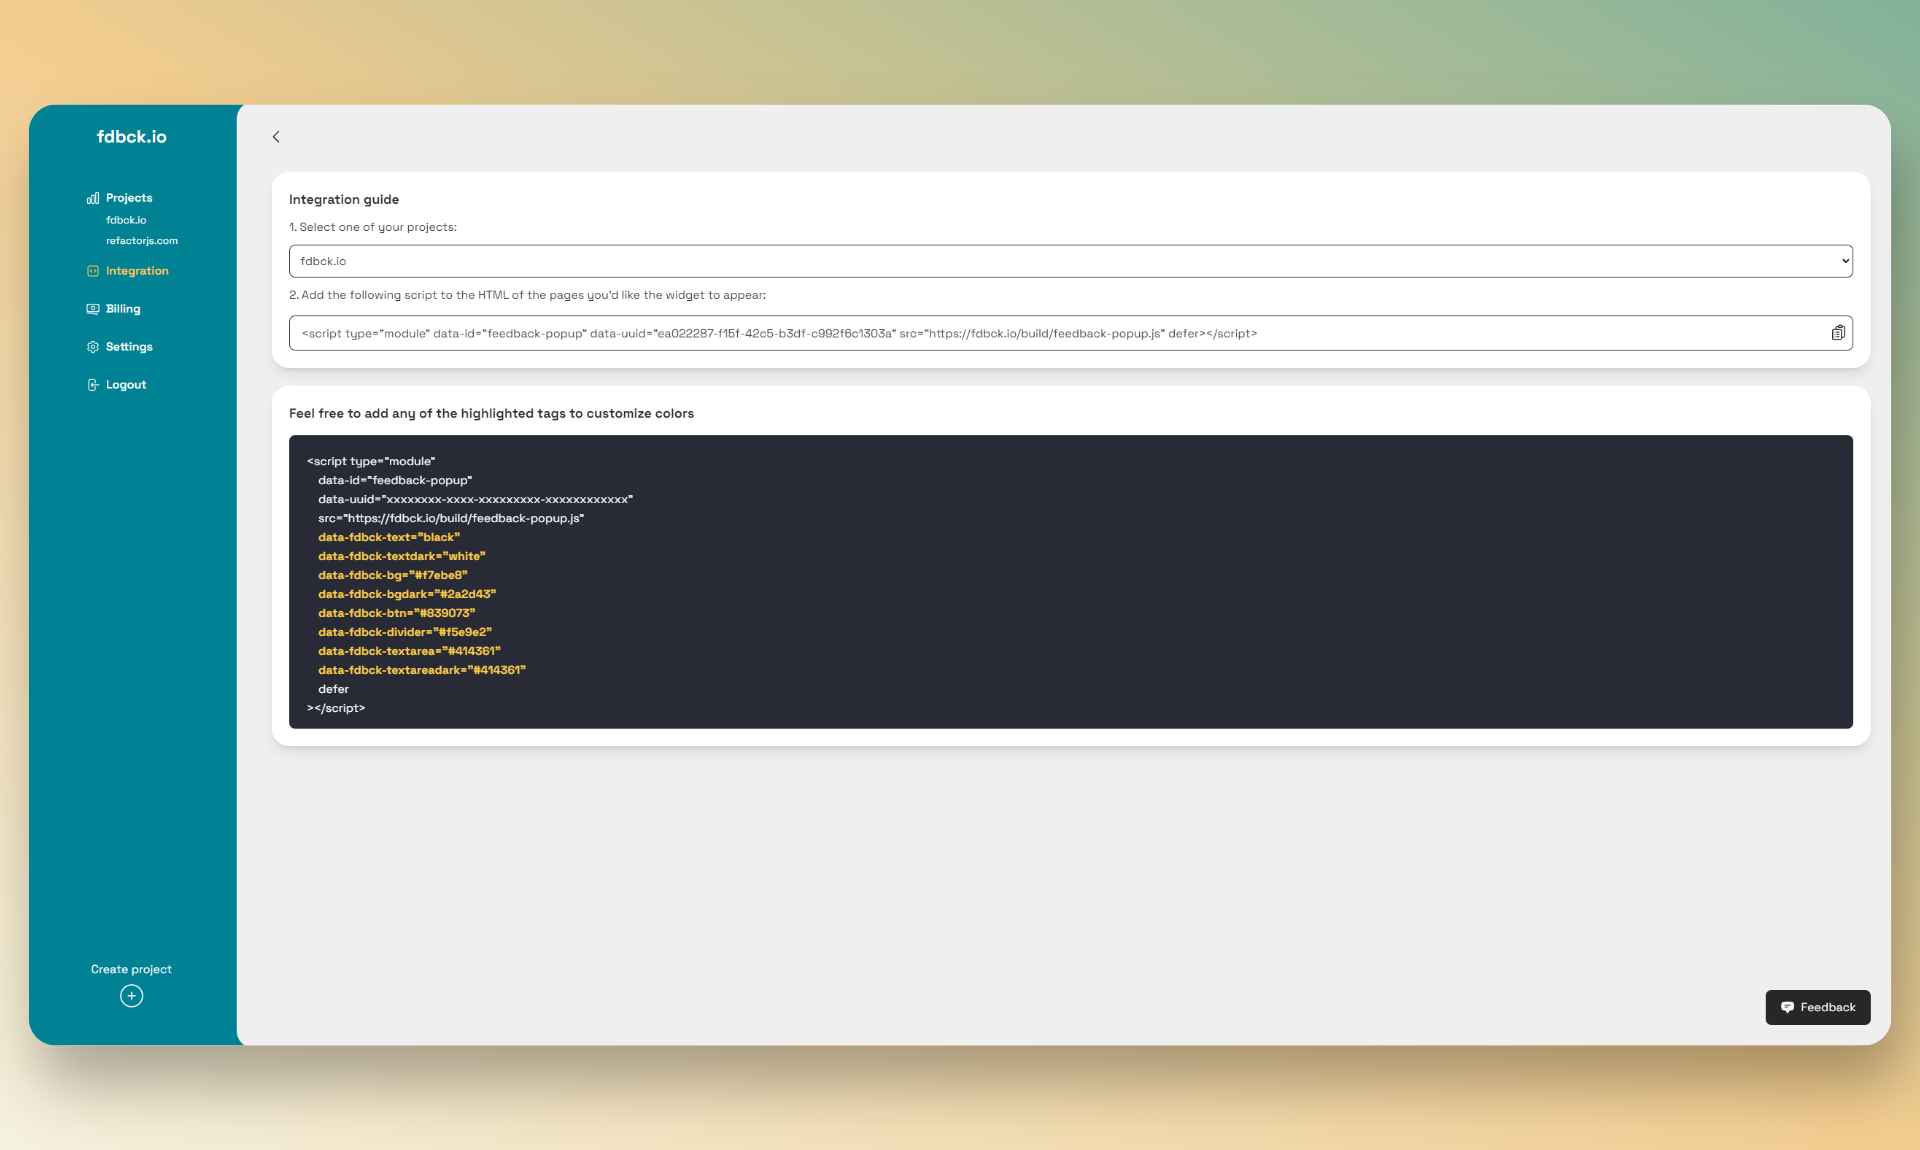Click the Integration guide heading
The width and height of the screenshot is (1920, 1150).
[x=344, y=200]
